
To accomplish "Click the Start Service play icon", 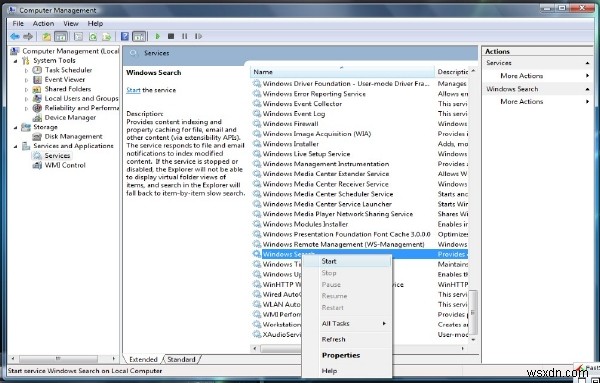I will 157,36.
